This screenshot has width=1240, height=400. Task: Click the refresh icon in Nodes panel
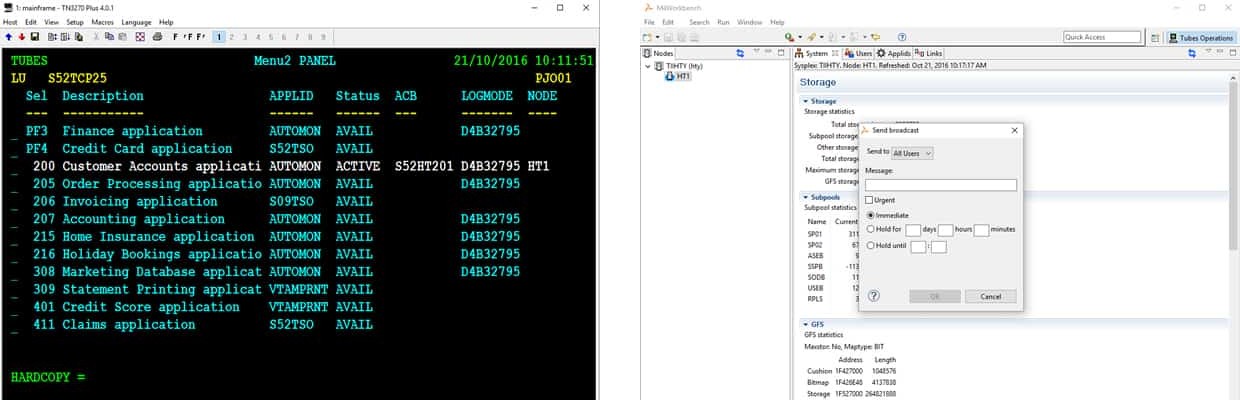click(740, 53)
